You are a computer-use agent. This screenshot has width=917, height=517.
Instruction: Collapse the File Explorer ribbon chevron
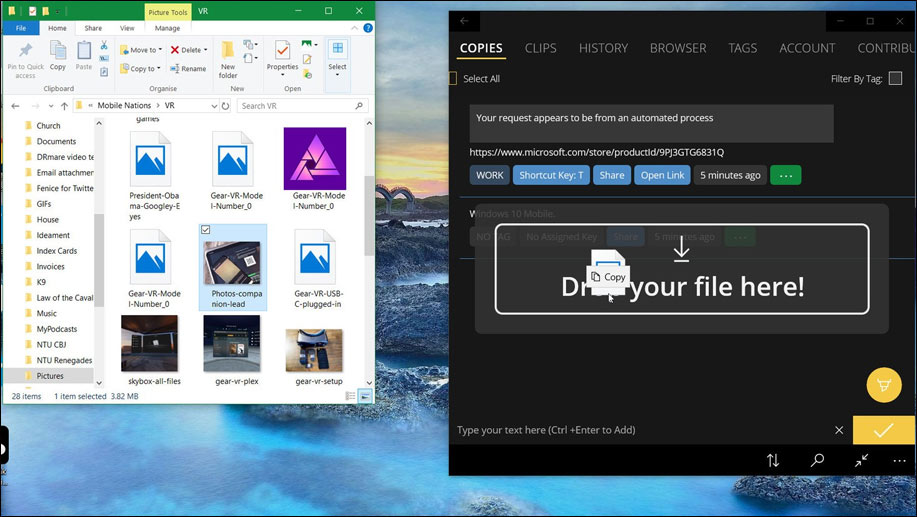point(354,28)
